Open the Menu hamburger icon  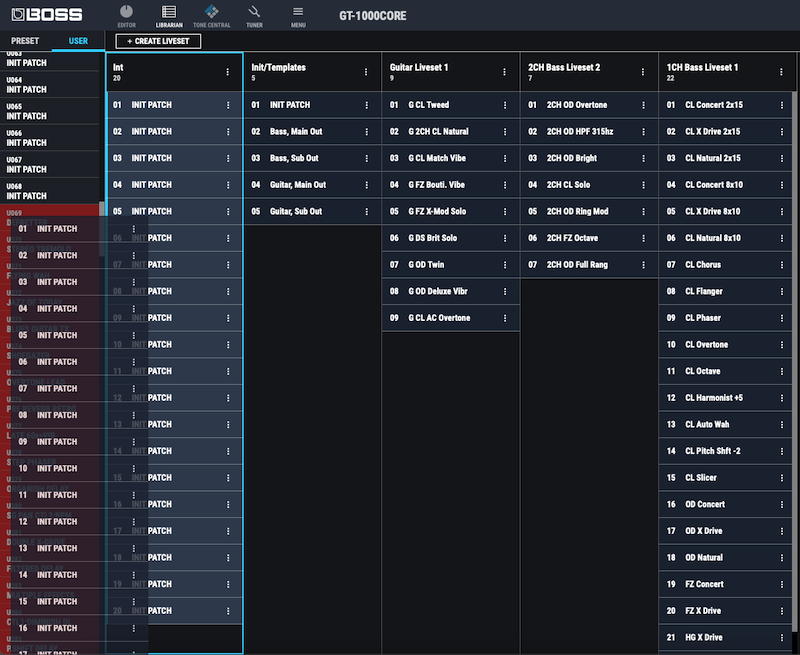pos(298,16)
